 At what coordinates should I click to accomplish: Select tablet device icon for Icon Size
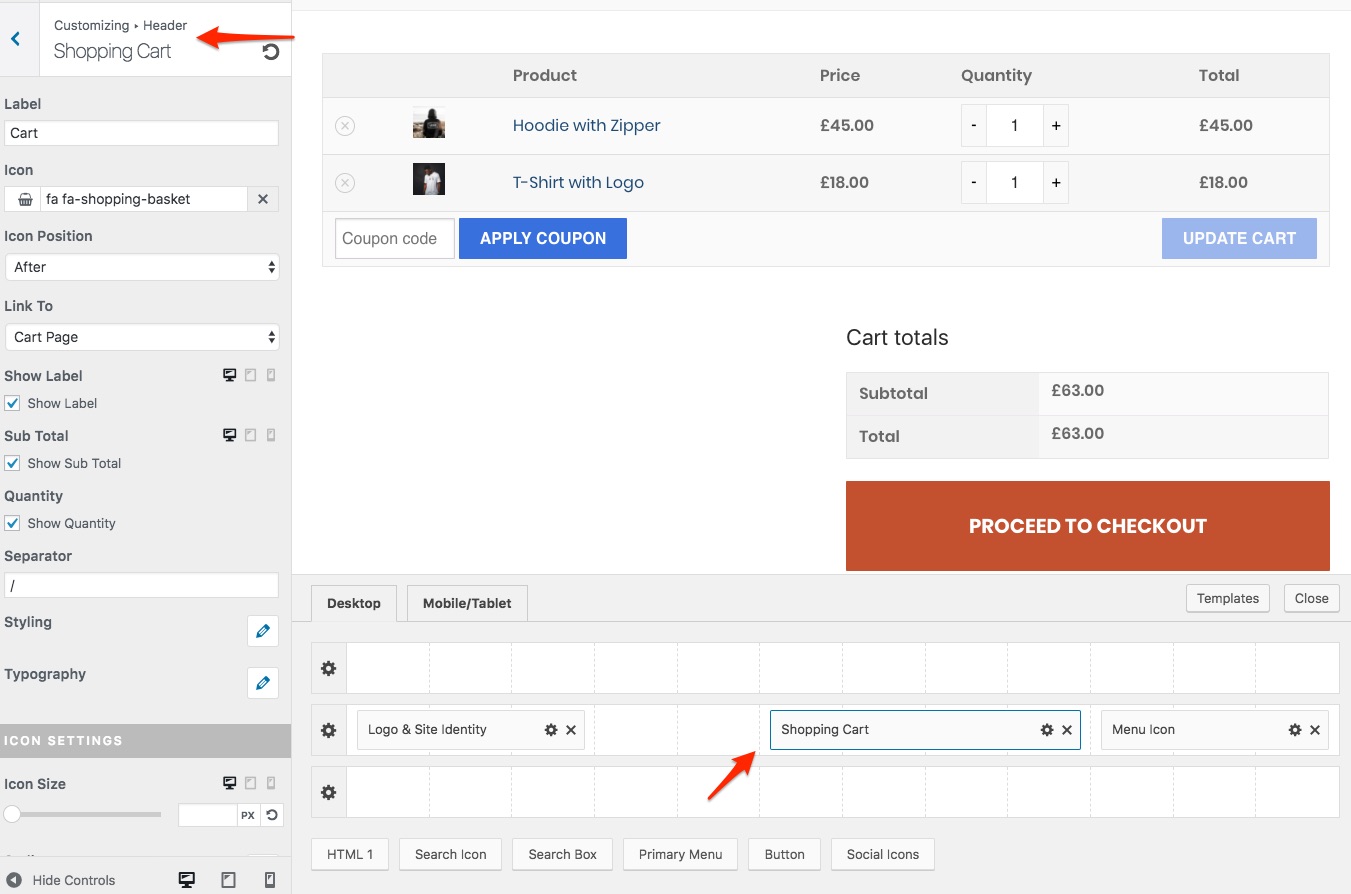click(x=250, y=784)
